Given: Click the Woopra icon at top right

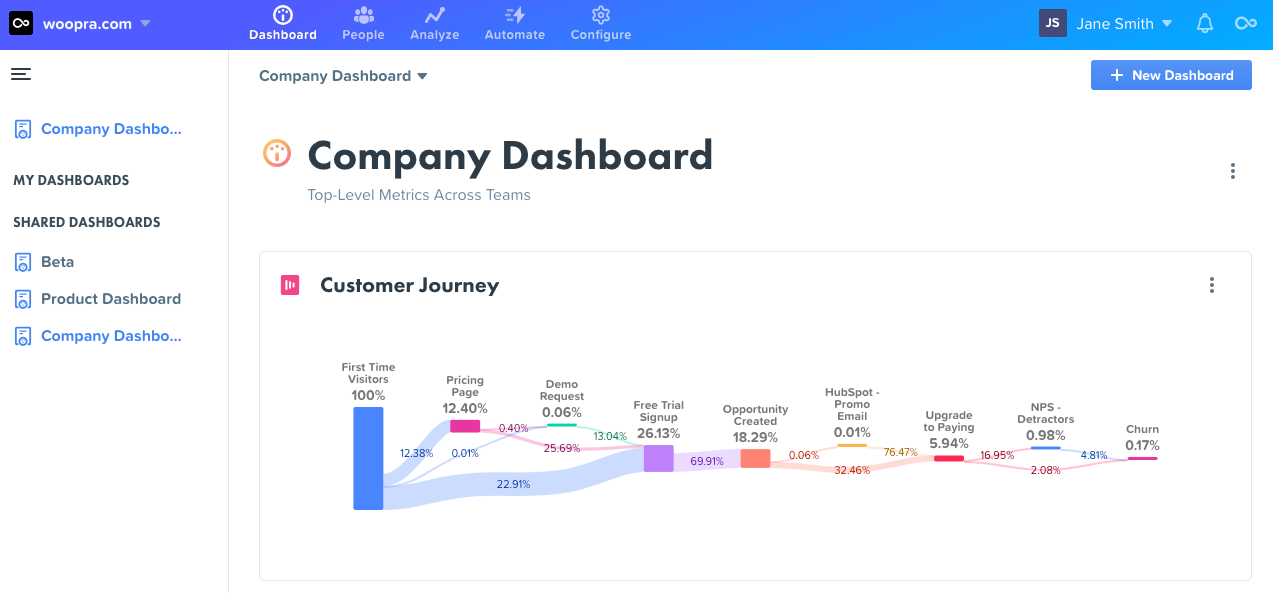Looking at the screenshot, I should [1245, 22].
